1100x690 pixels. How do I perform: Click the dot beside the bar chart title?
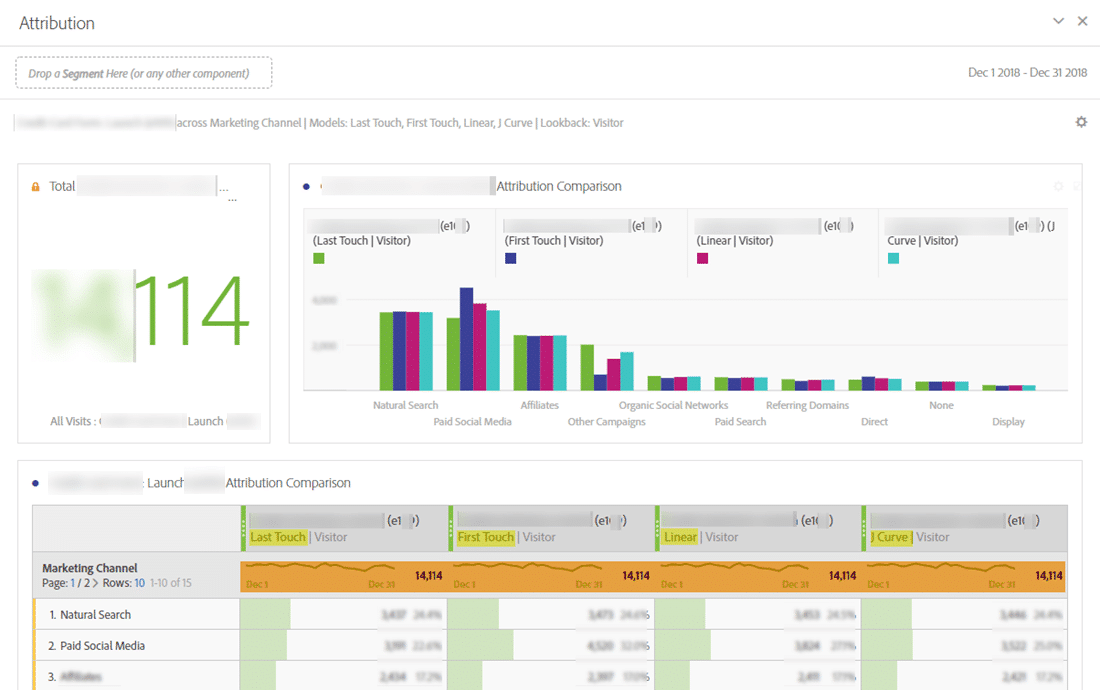click(306, 187)
